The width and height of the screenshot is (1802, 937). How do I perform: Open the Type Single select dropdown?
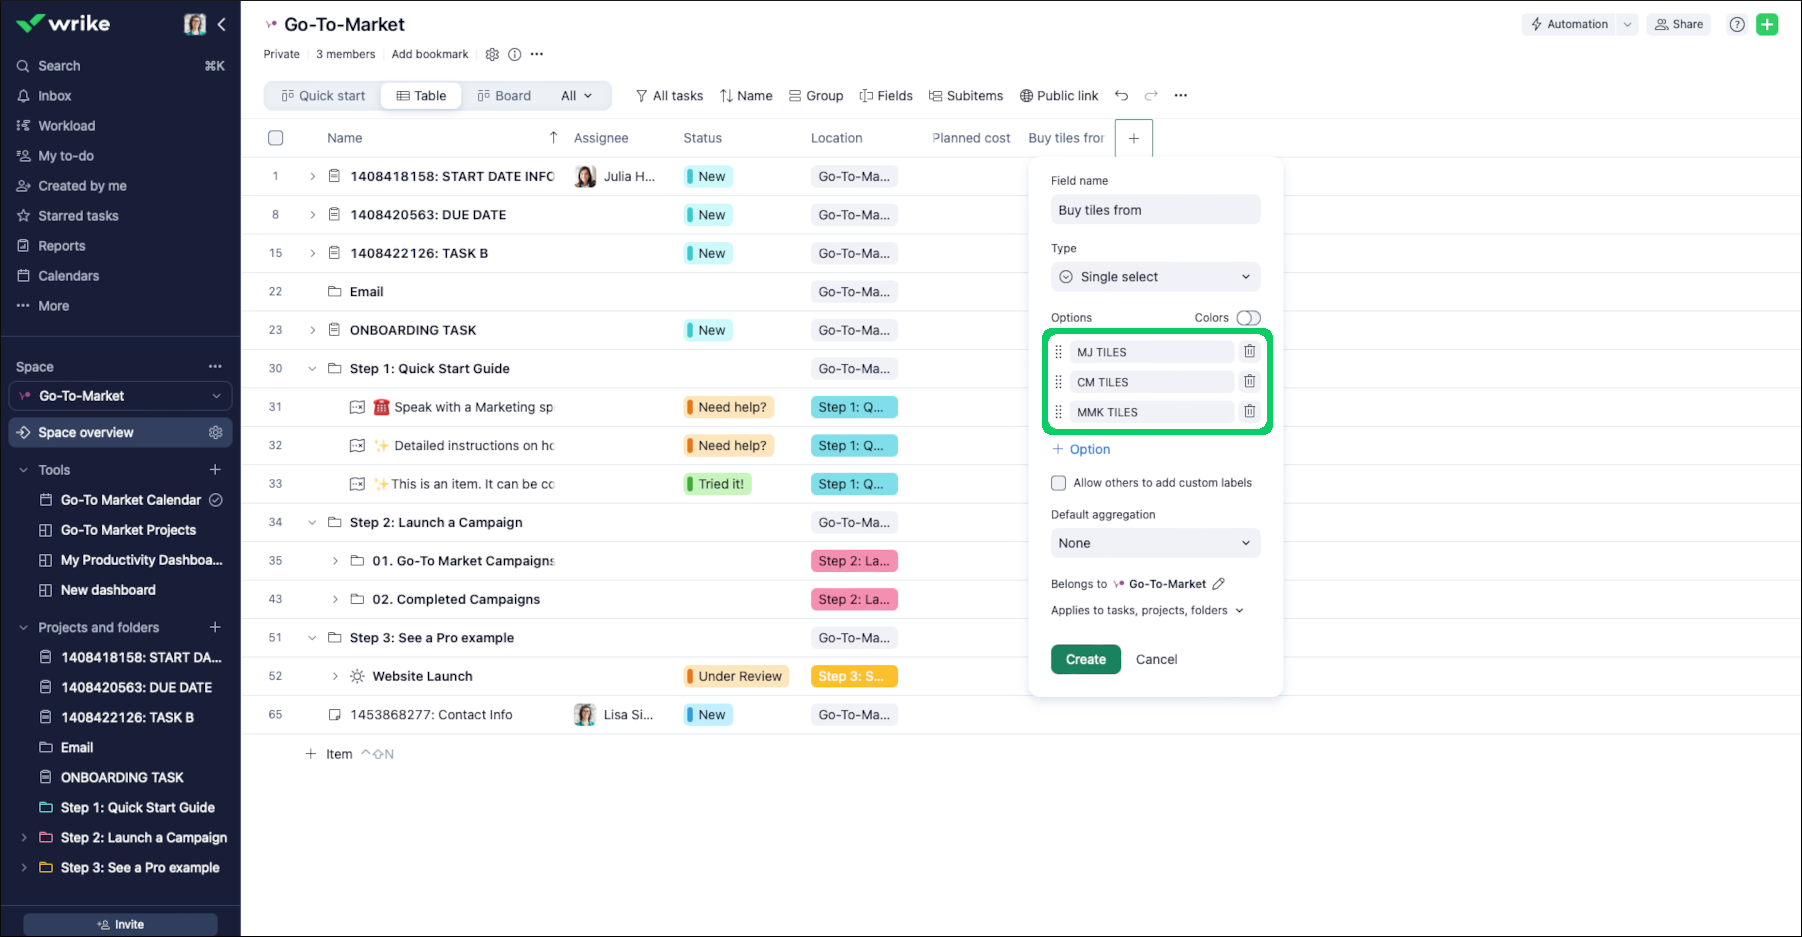(1155, 277)
